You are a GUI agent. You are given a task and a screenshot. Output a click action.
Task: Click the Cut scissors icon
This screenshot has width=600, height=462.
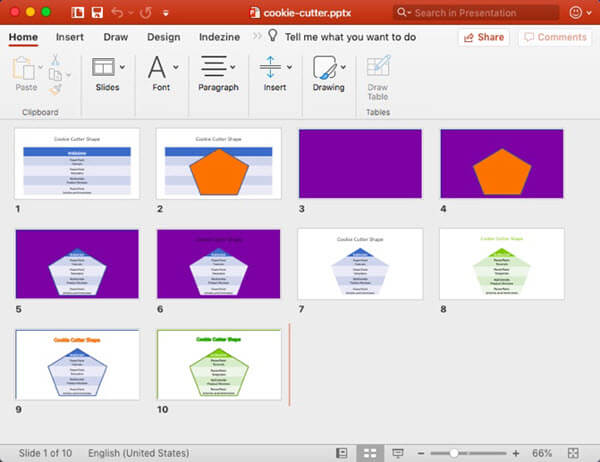point(55,60)
